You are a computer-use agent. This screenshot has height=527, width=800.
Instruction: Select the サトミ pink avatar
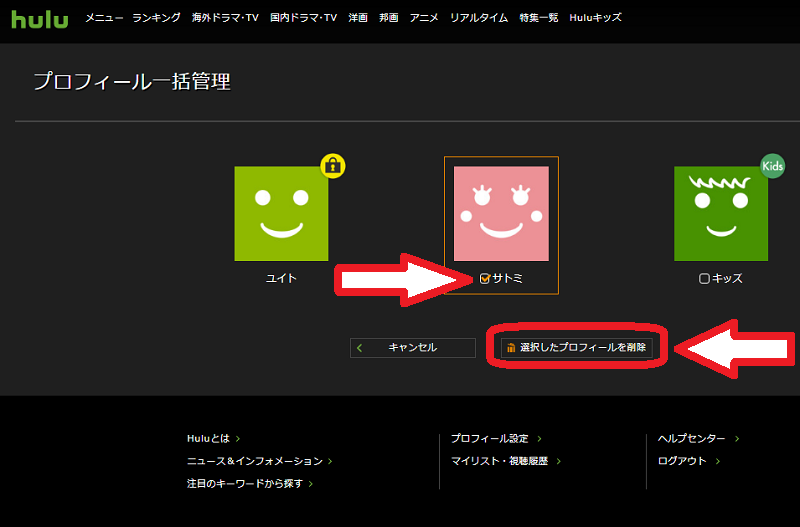pos(502,214)
